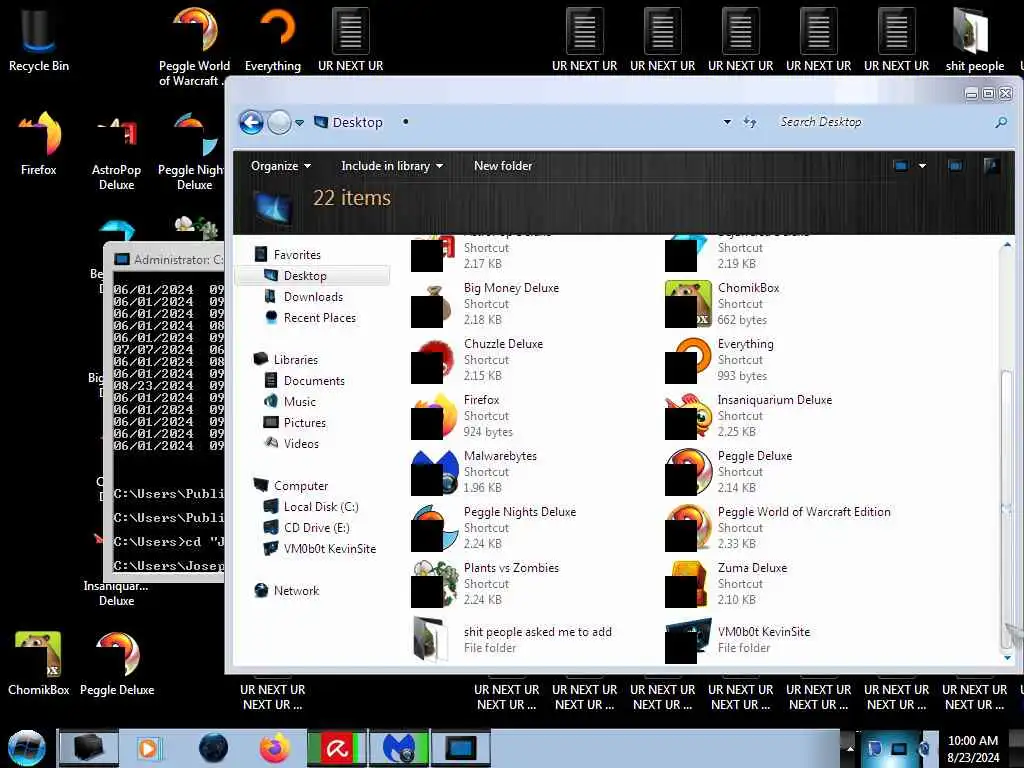Viewport: 1024px width, 768px height.
Task: Click scrollbar up arrow in file list
Action: point(1007,245)
